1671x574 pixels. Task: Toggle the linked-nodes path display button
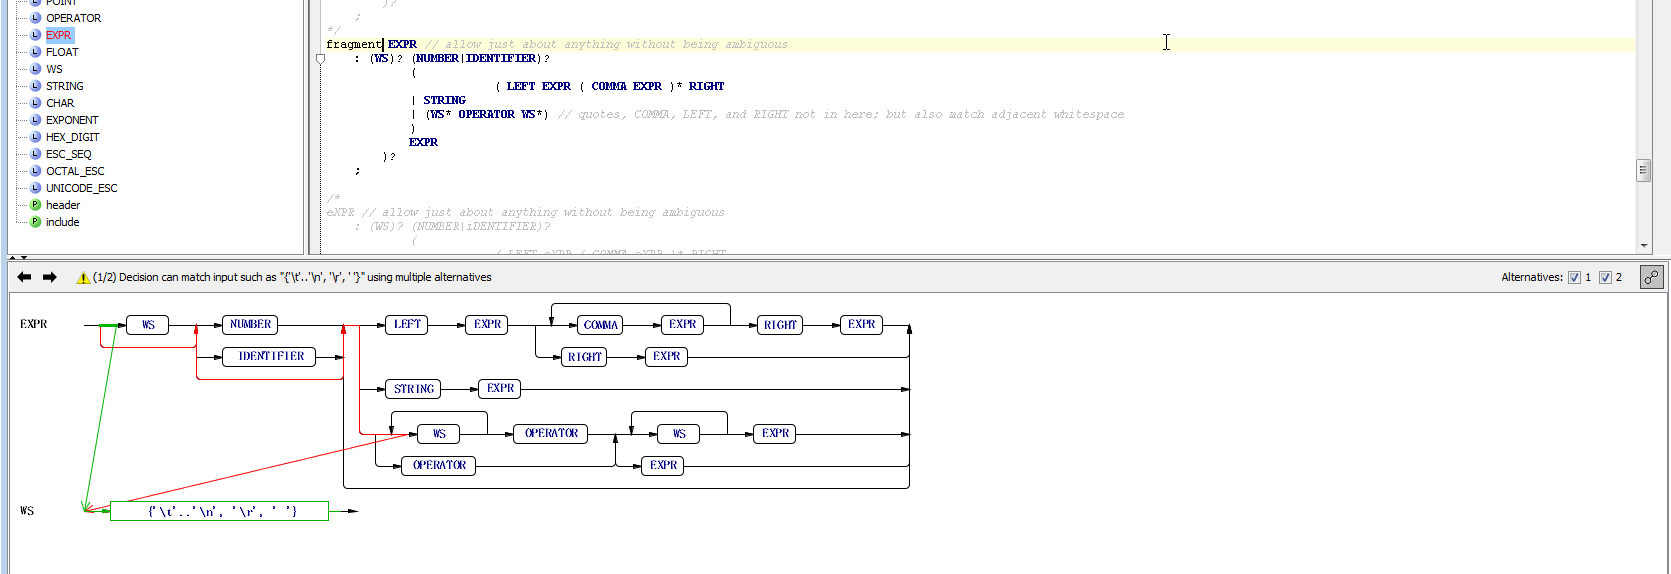(1651, 277)
